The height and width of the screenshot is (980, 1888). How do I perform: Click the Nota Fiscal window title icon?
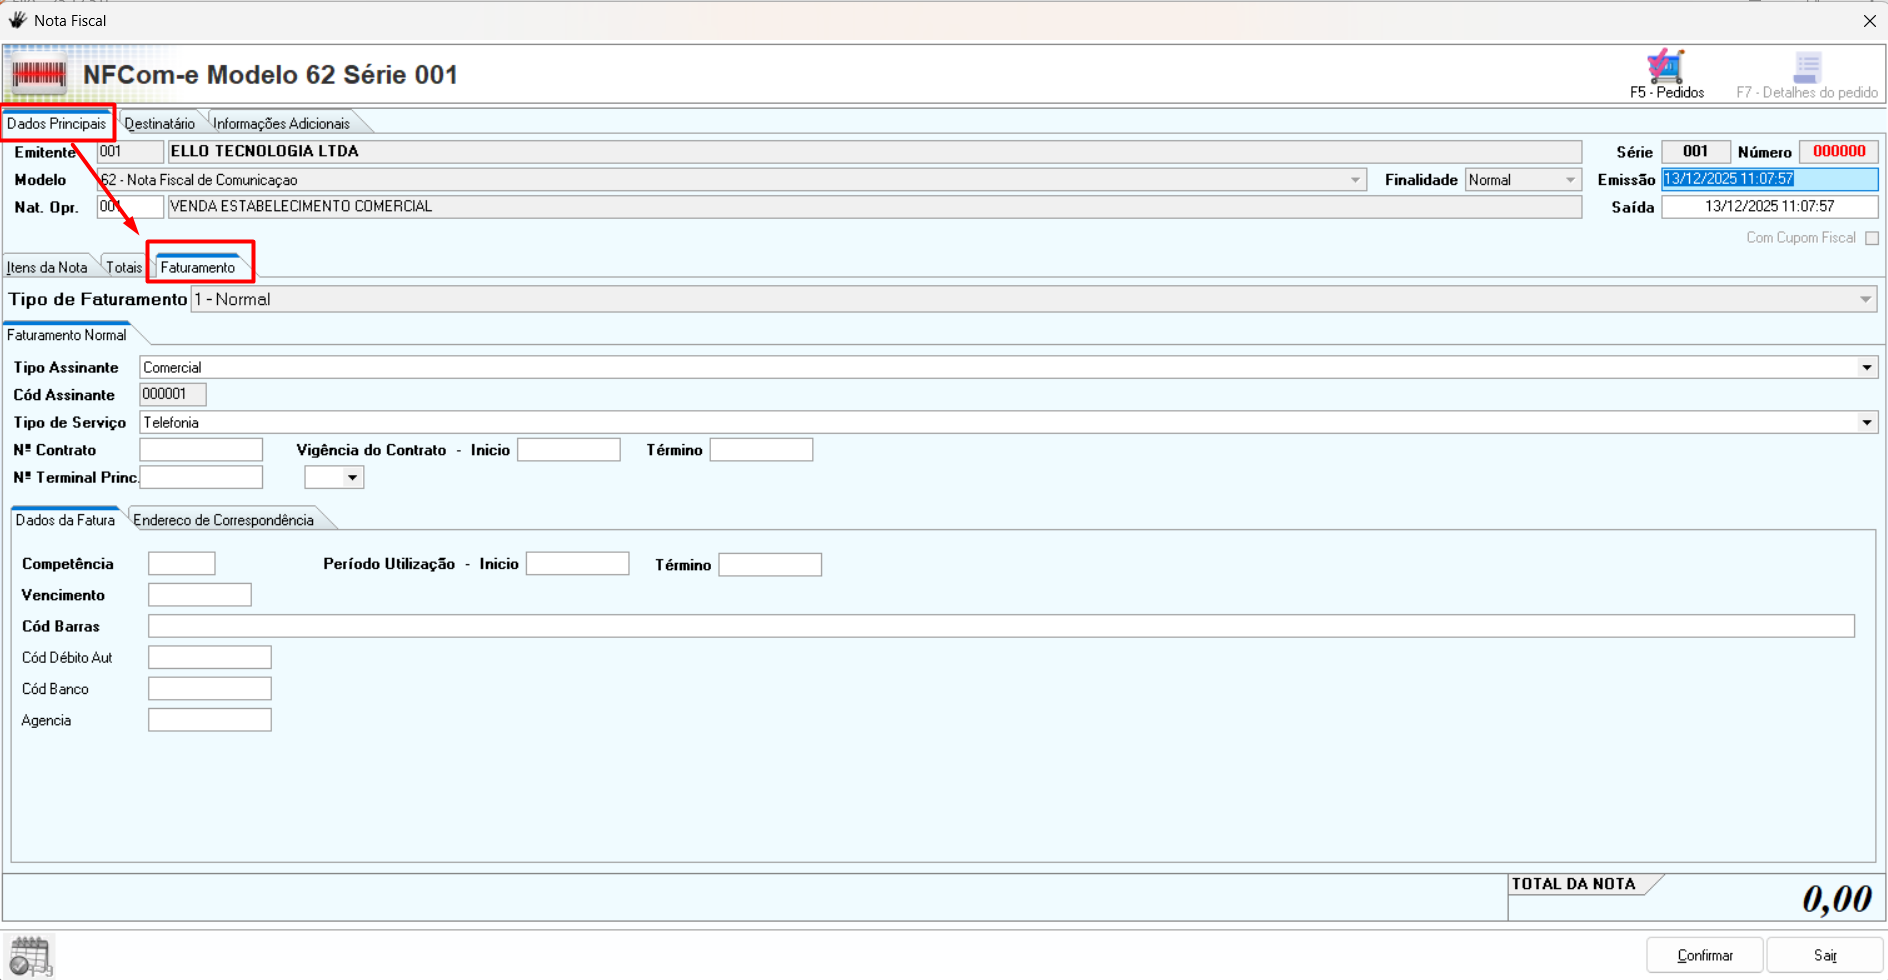[17, 20]
